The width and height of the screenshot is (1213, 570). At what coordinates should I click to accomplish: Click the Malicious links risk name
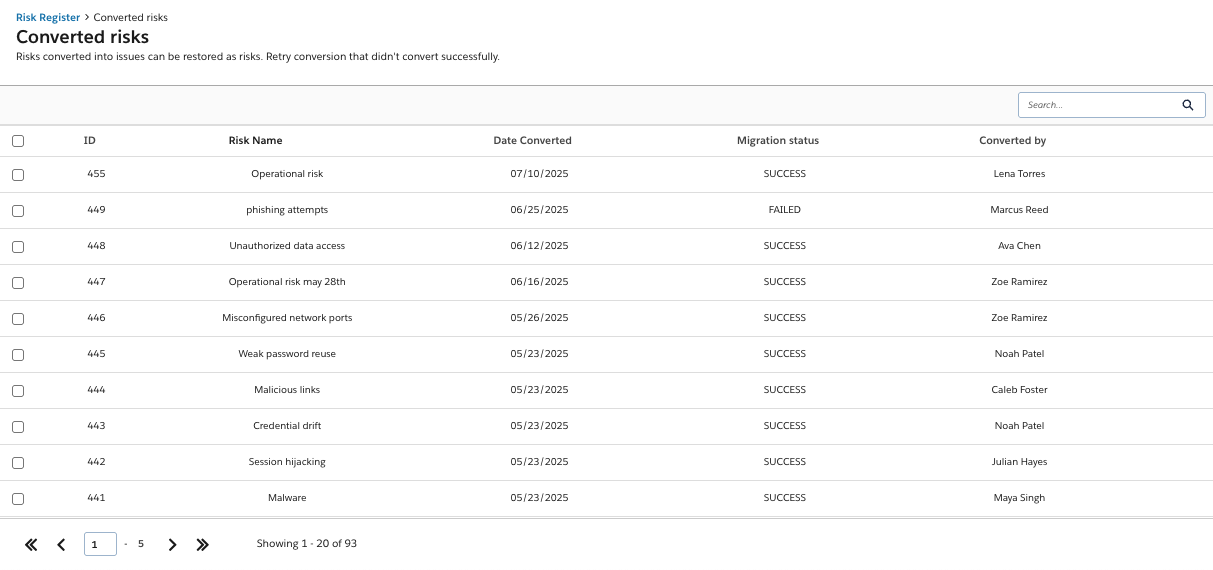(x=287, y=390)
